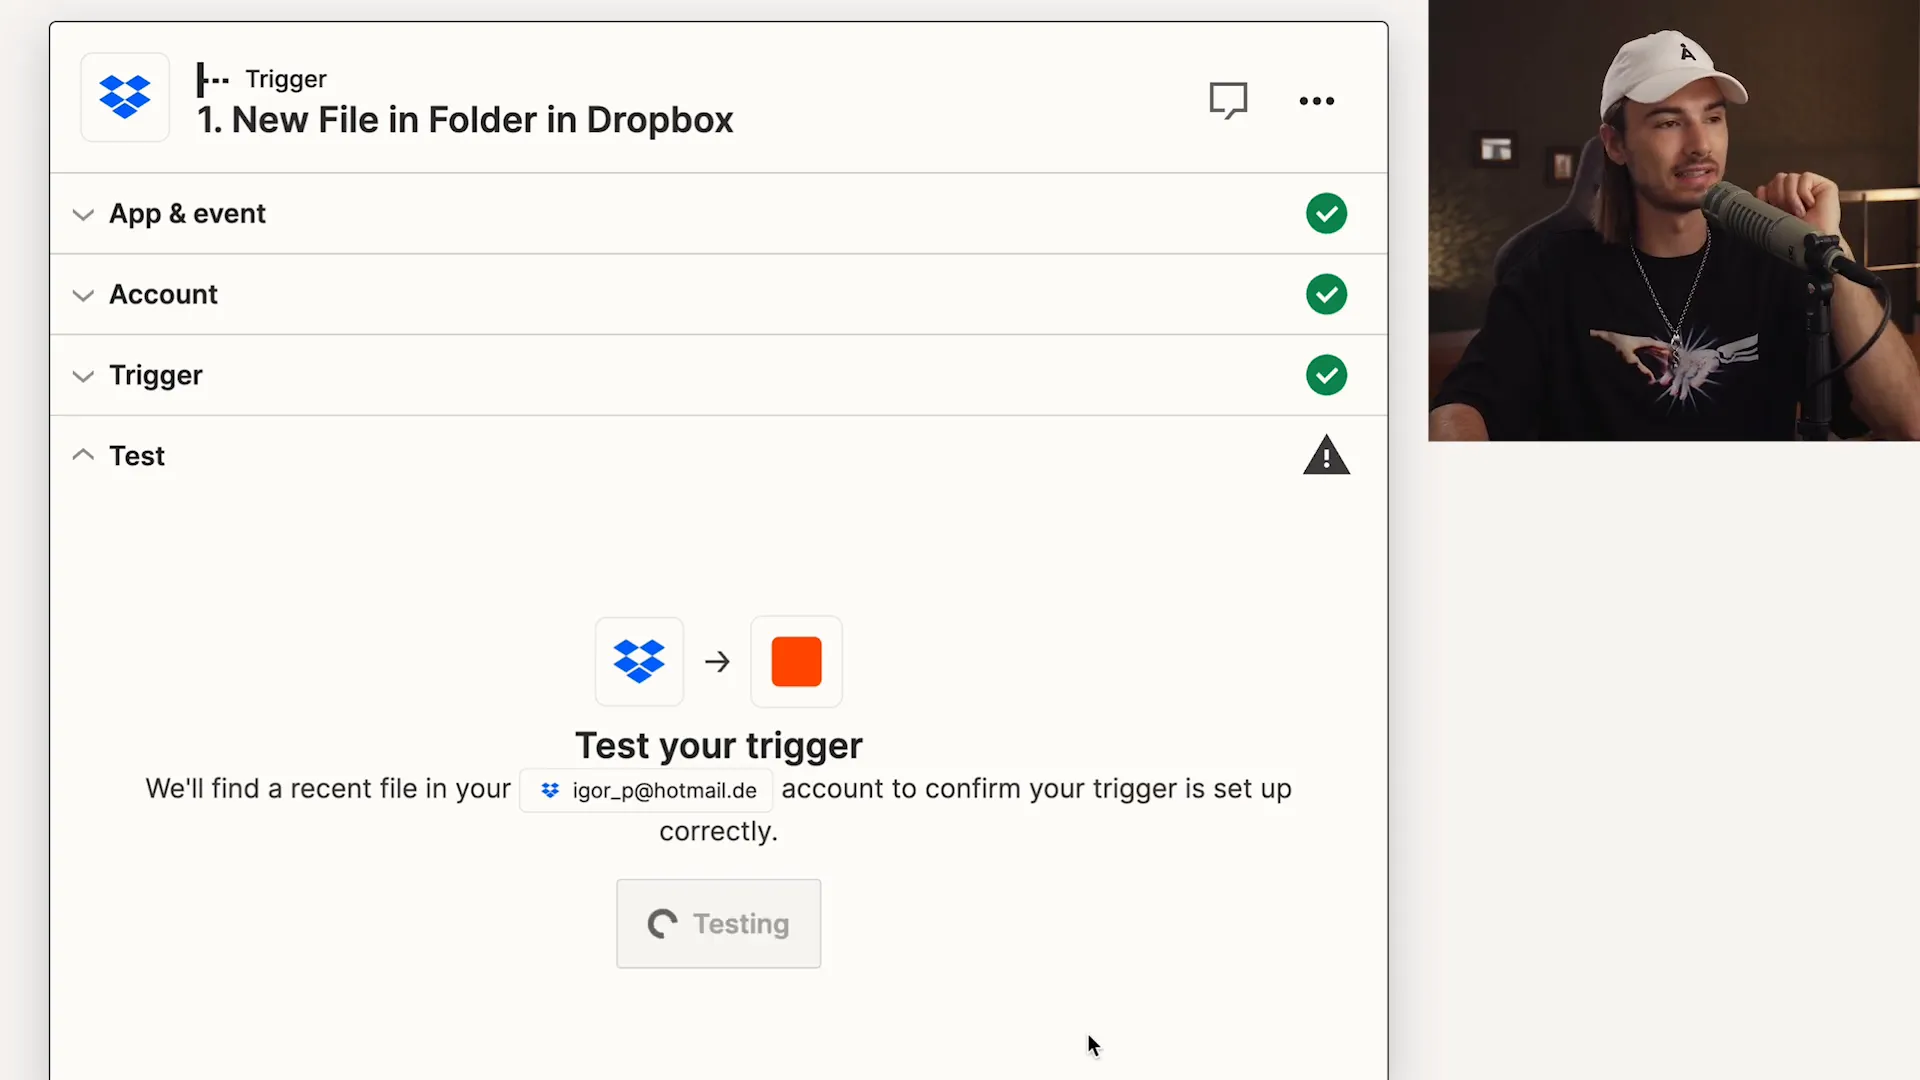
Task: Click the Test section label
Action: (137, 455)
